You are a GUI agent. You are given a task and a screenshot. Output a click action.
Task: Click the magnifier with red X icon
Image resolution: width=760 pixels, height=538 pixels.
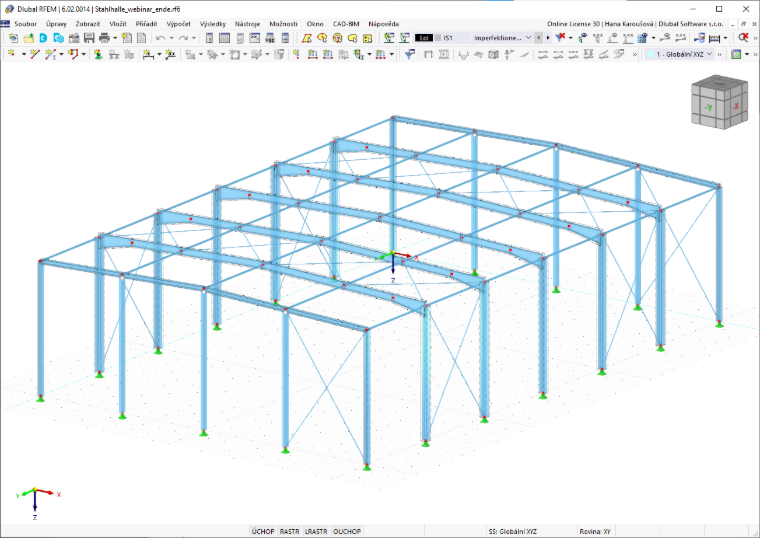point(743,38)
